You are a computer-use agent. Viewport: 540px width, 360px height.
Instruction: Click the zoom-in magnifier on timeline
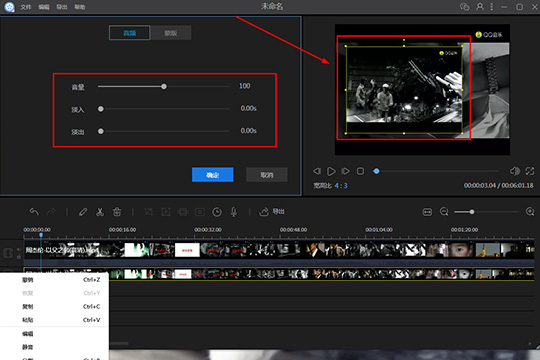[x=530, y=212]
